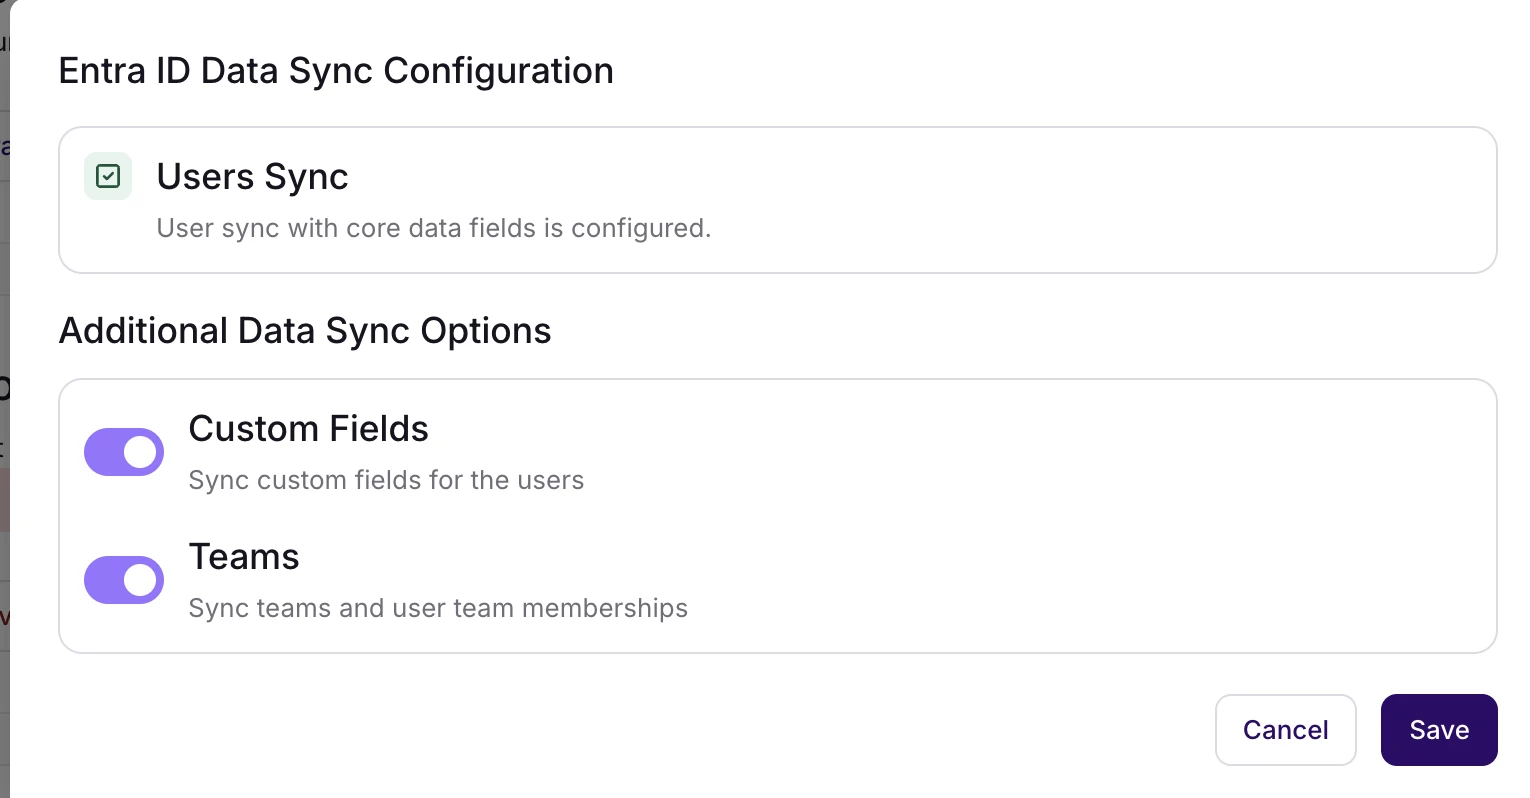Click the Additional Data Sync Options heading

pos(305,331)
